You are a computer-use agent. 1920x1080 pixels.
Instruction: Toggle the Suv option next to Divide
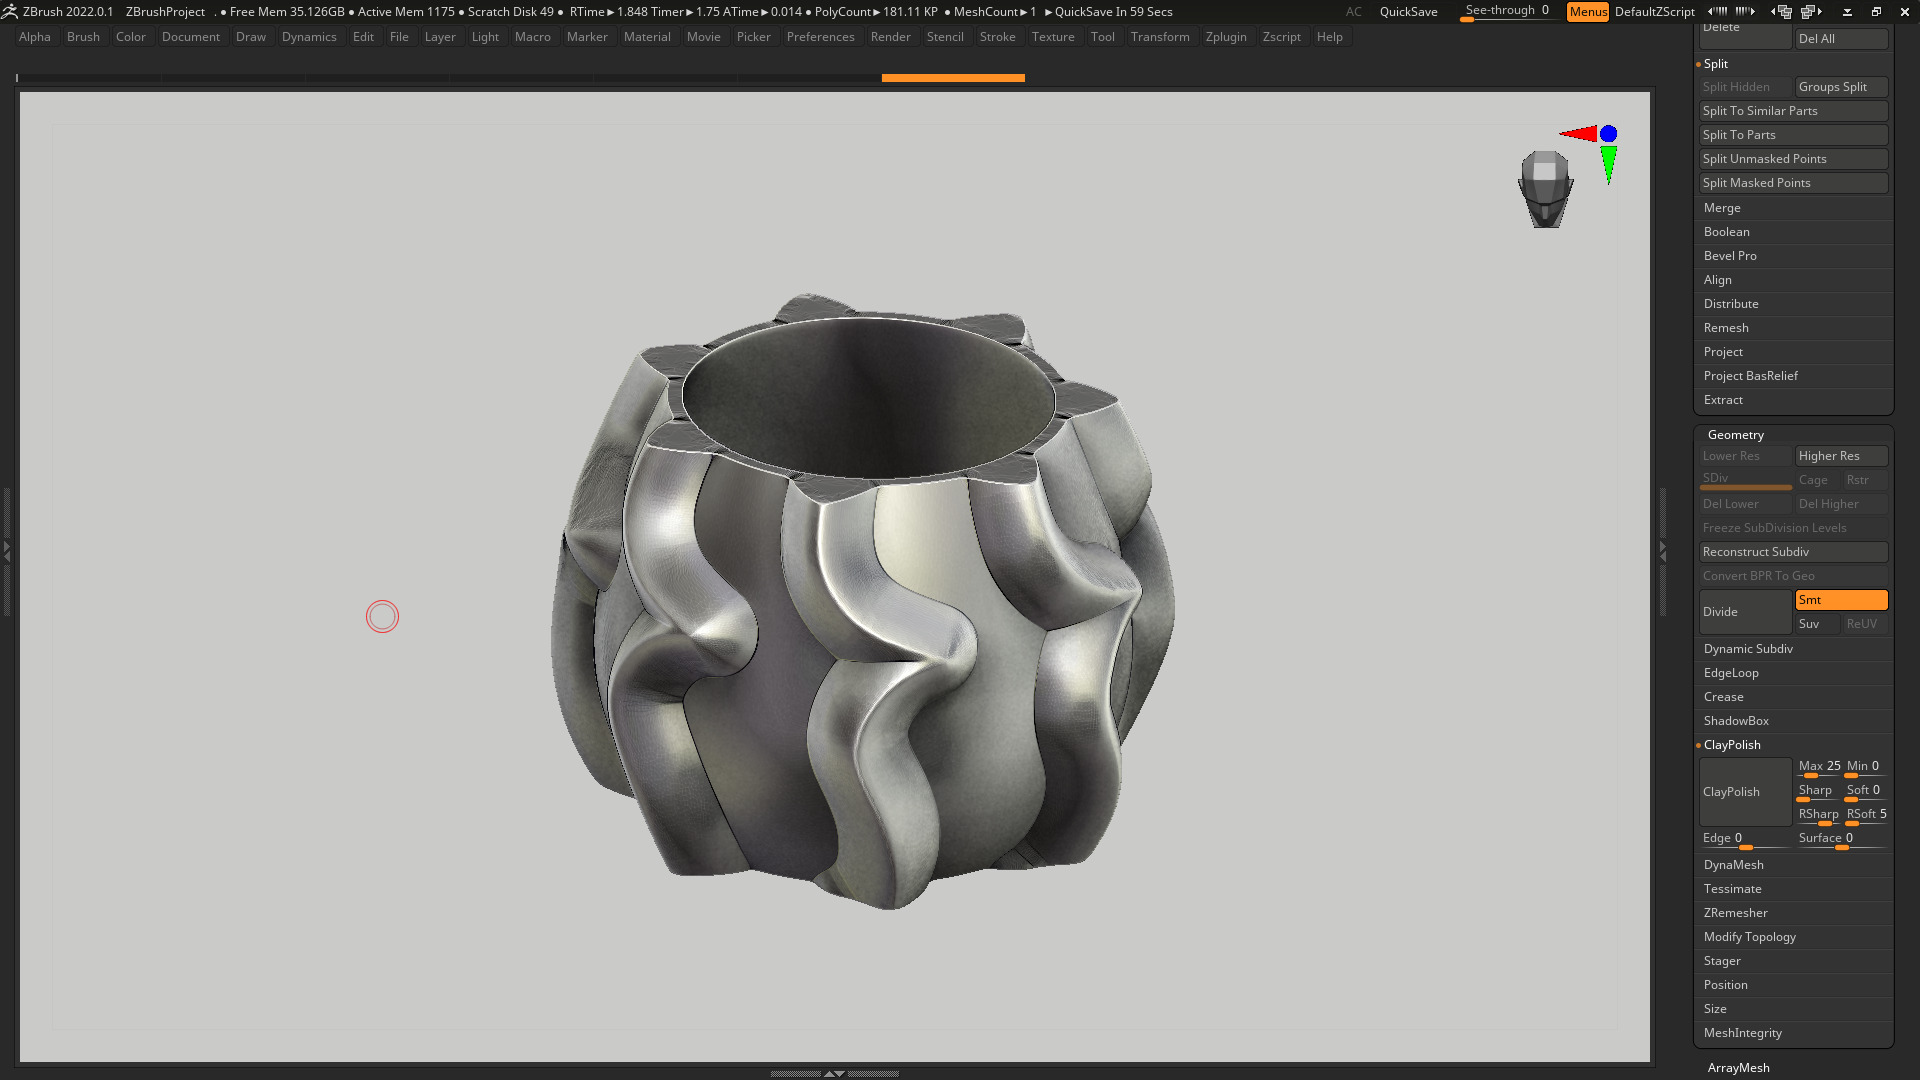[1817, 624]
